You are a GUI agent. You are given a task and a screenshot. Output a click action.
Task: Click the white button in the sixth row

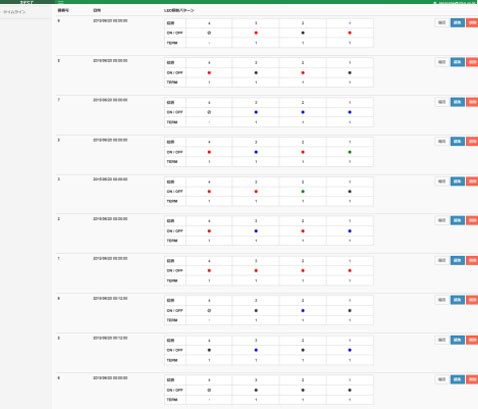[x=442, y=220]
